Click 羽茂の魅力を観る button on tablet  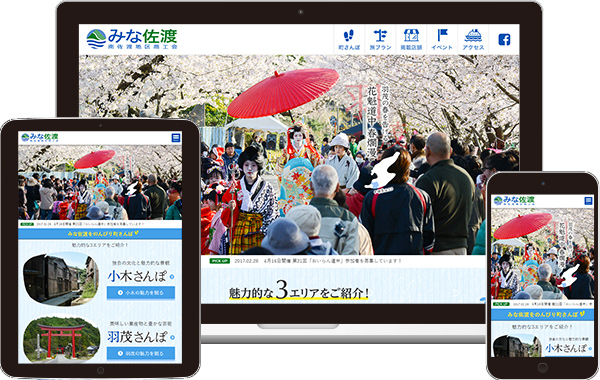pyautogui.click(x=141, y=353)
